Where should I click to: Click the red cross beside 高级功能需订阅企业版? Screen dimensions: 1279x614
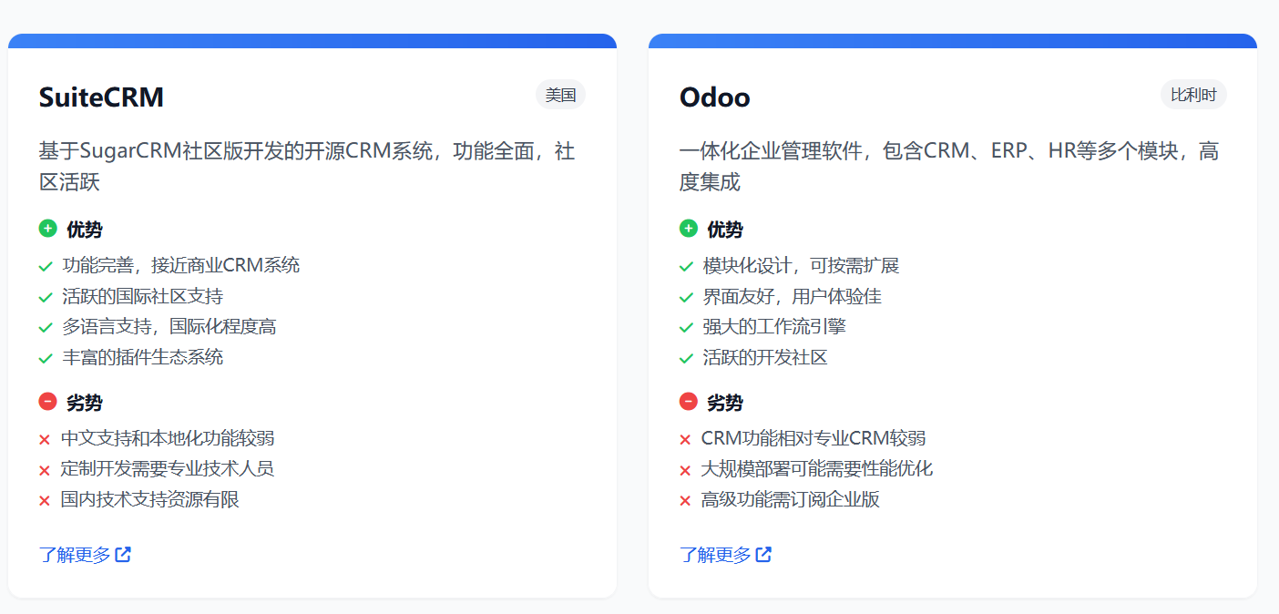(x=685, y=499)
